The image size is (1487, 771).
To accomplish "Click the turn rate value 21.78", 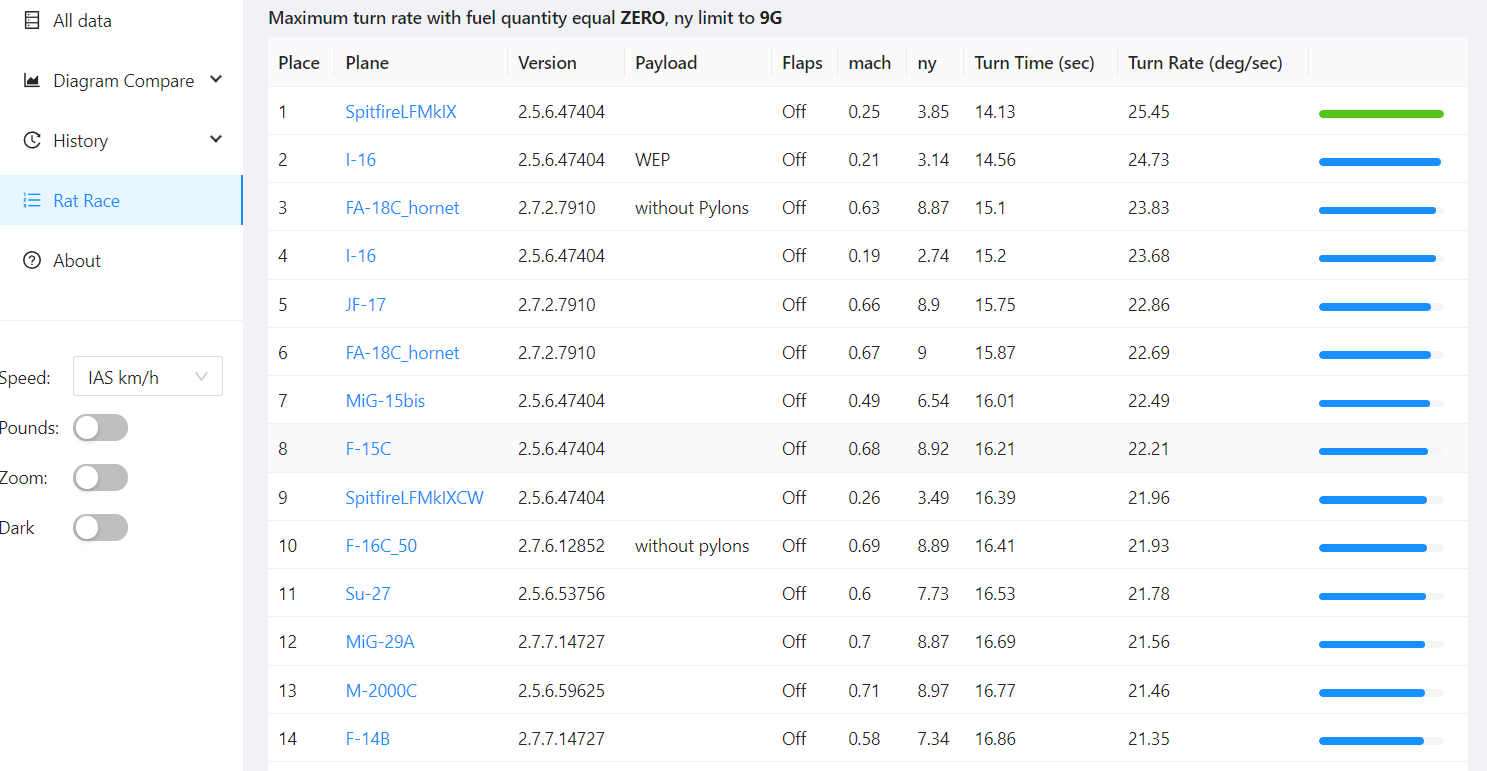I will click(1149, 594).
